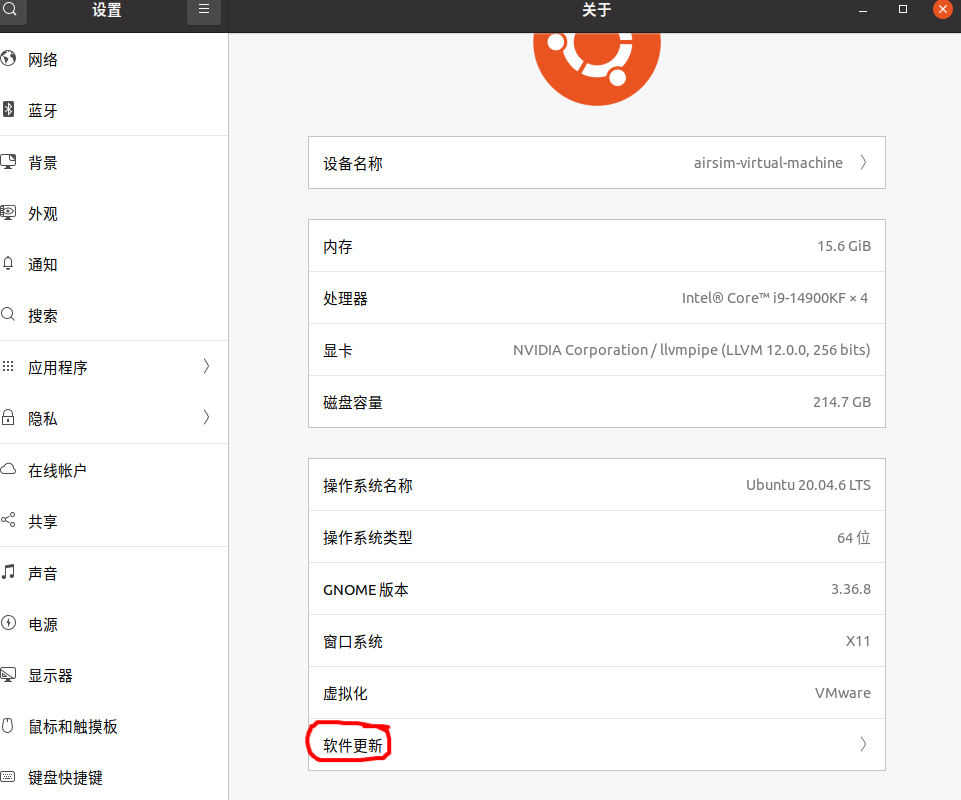
Task: Open 键盘快捷键 in the sidebar
Action: 114,777
